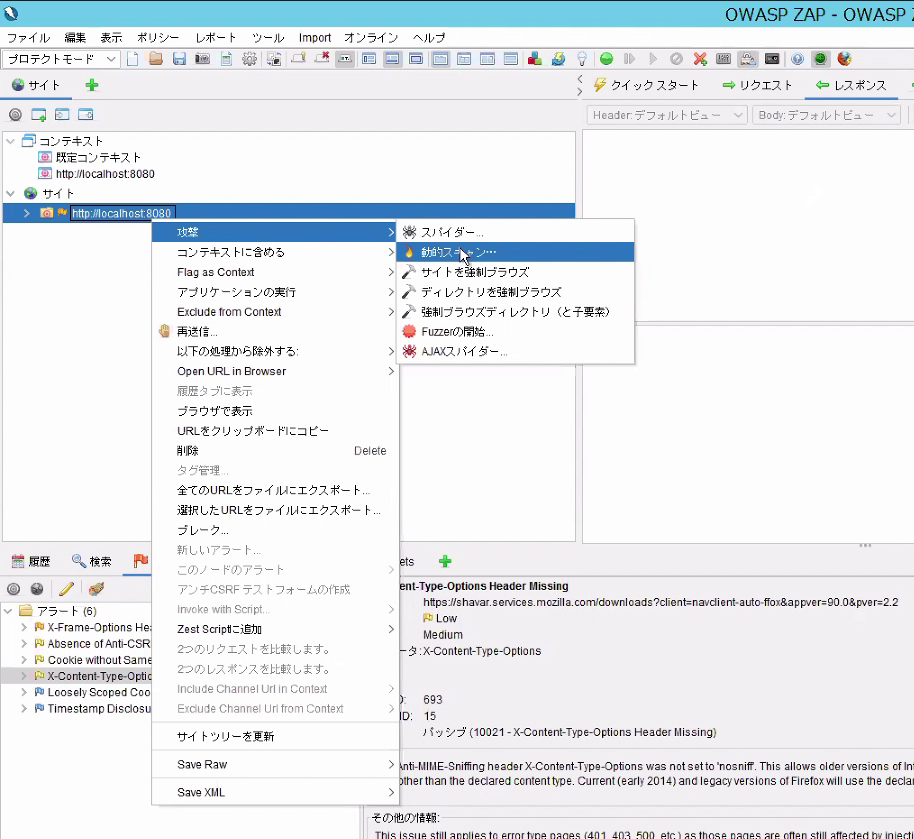Open the Header デフォルトビュー dropdown
The height and width of the screenshot is (839, 914).
pyautogui.click(x=666, y=115)
